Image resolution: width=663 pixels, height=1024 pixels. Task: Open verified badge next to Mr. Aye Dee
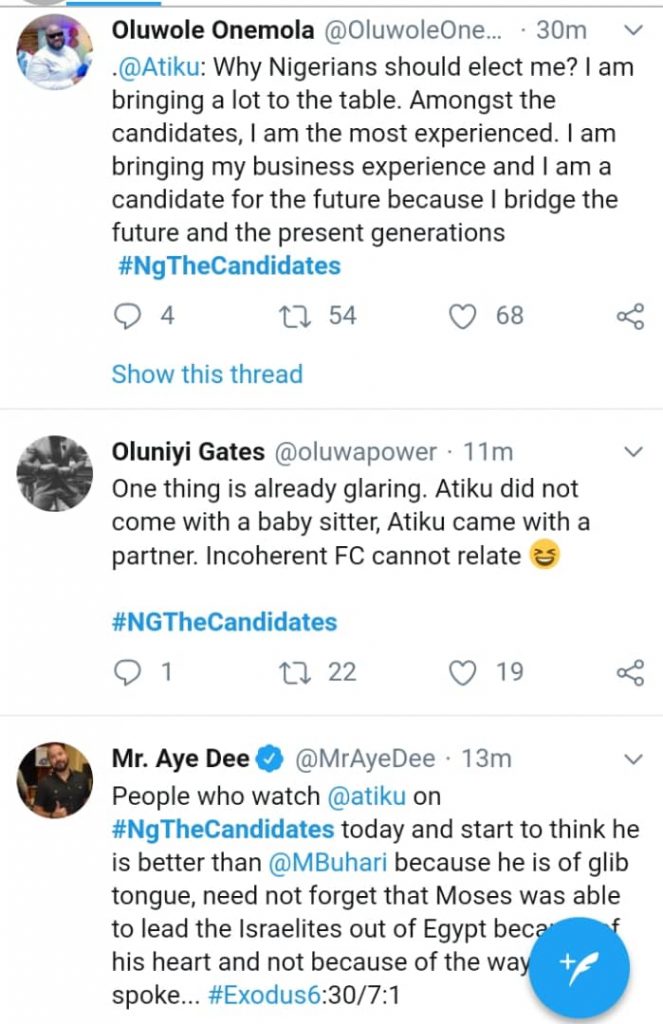[269, 759]
